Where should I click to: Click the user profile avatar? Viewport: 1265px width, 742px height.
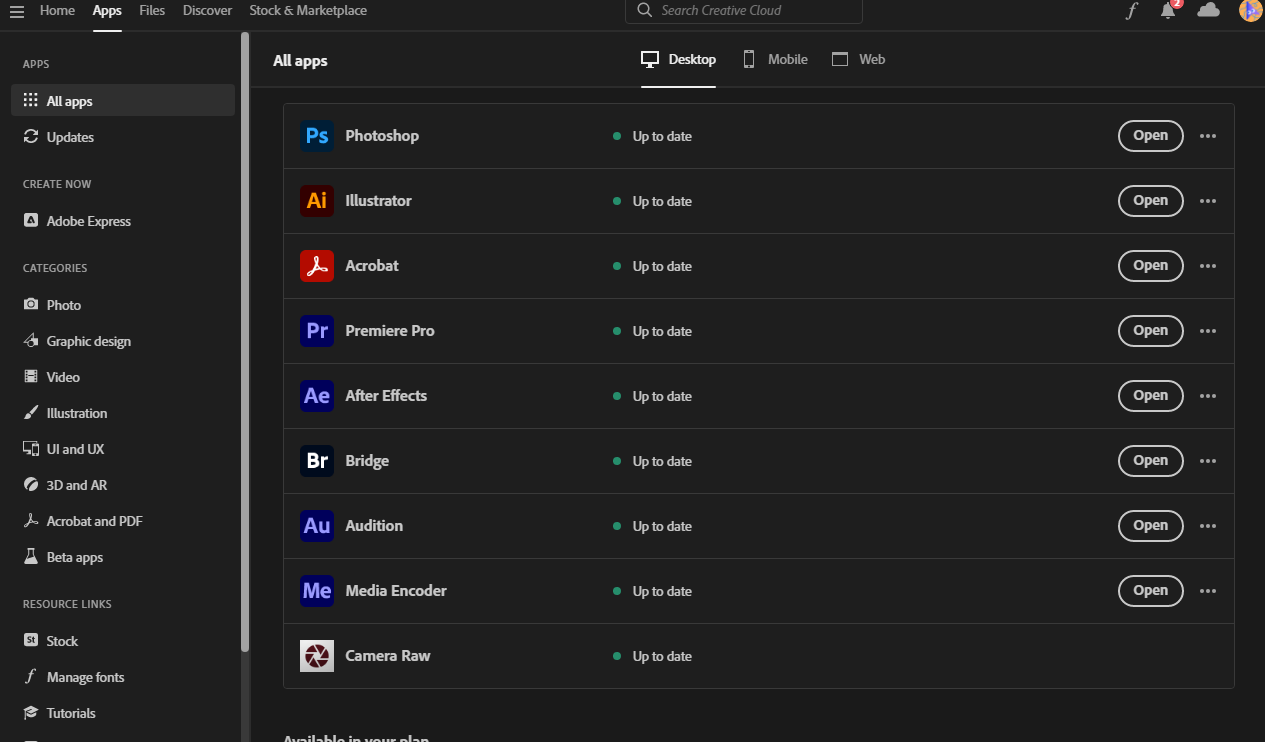1250,11
